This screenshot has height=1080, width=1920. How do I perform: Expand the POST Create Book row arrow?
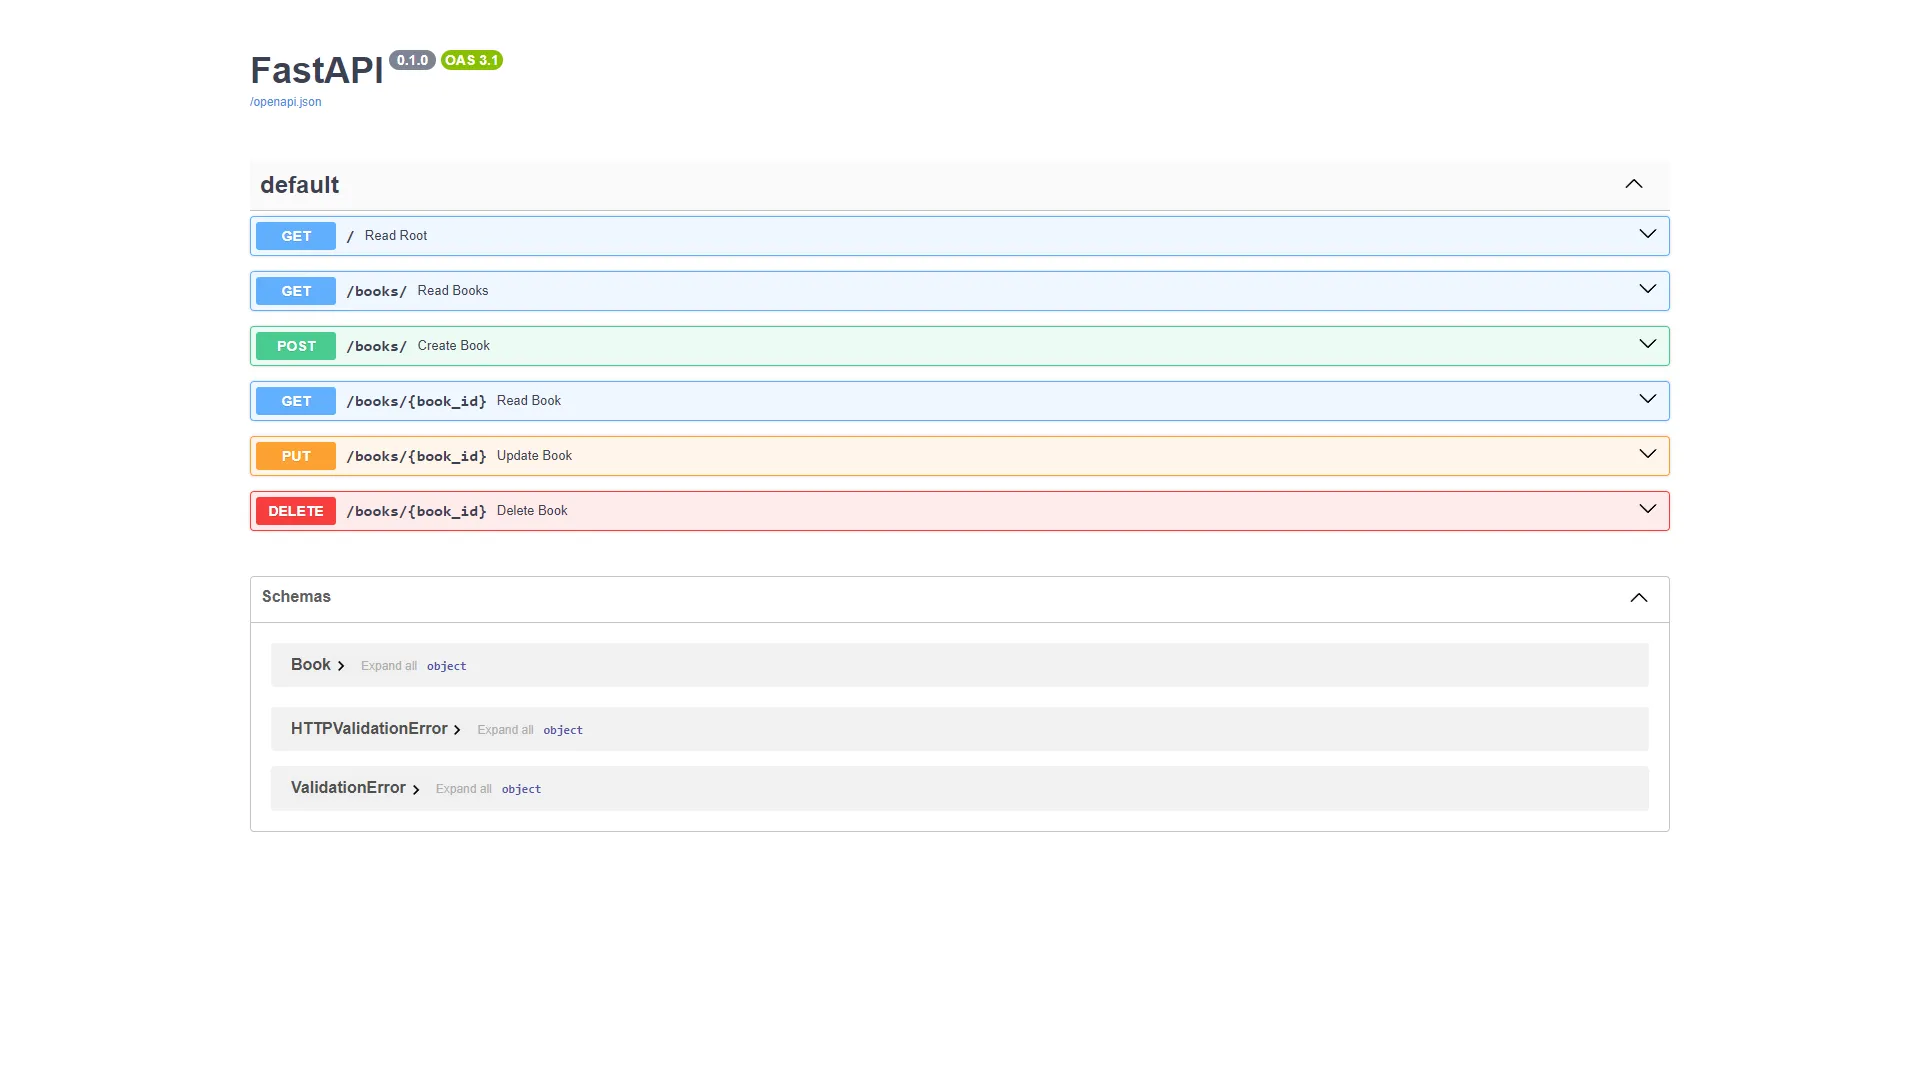pyautogui.click(x=1647, y=344)
